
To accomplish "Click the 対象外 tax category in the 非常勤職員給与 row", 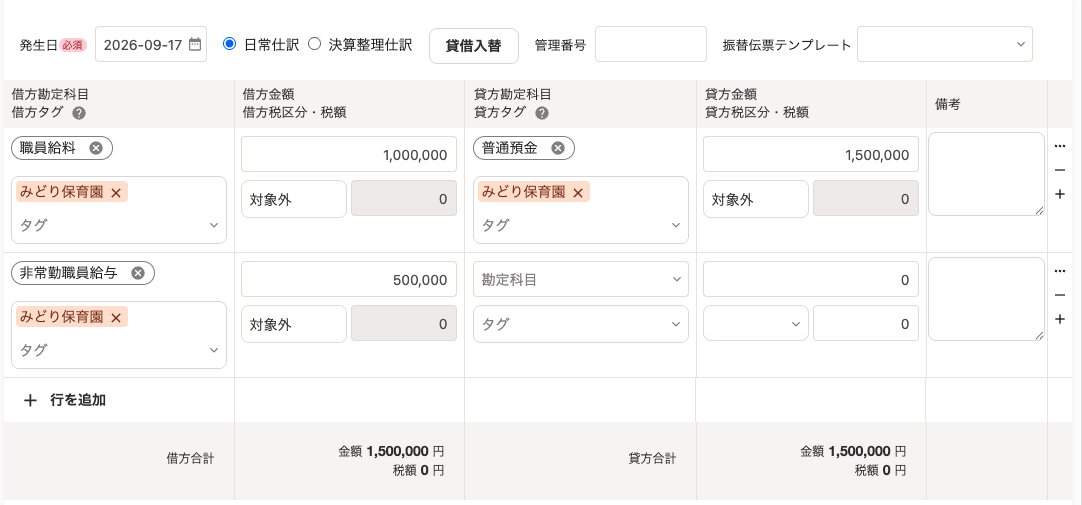I will [x=293, y=324].
